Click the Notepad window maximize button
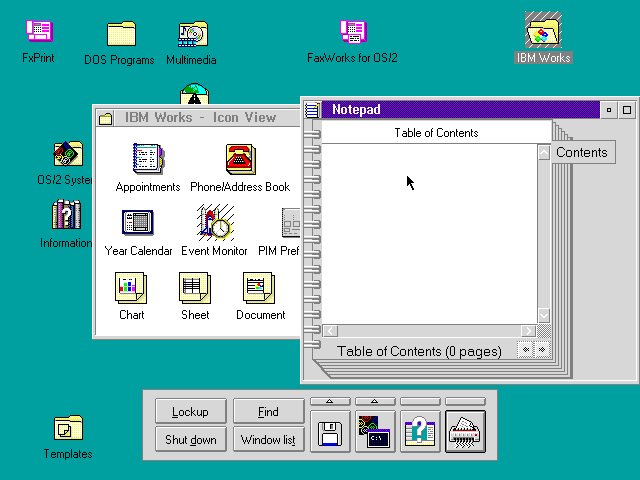640x480 pixels. (x=627, y=110)
